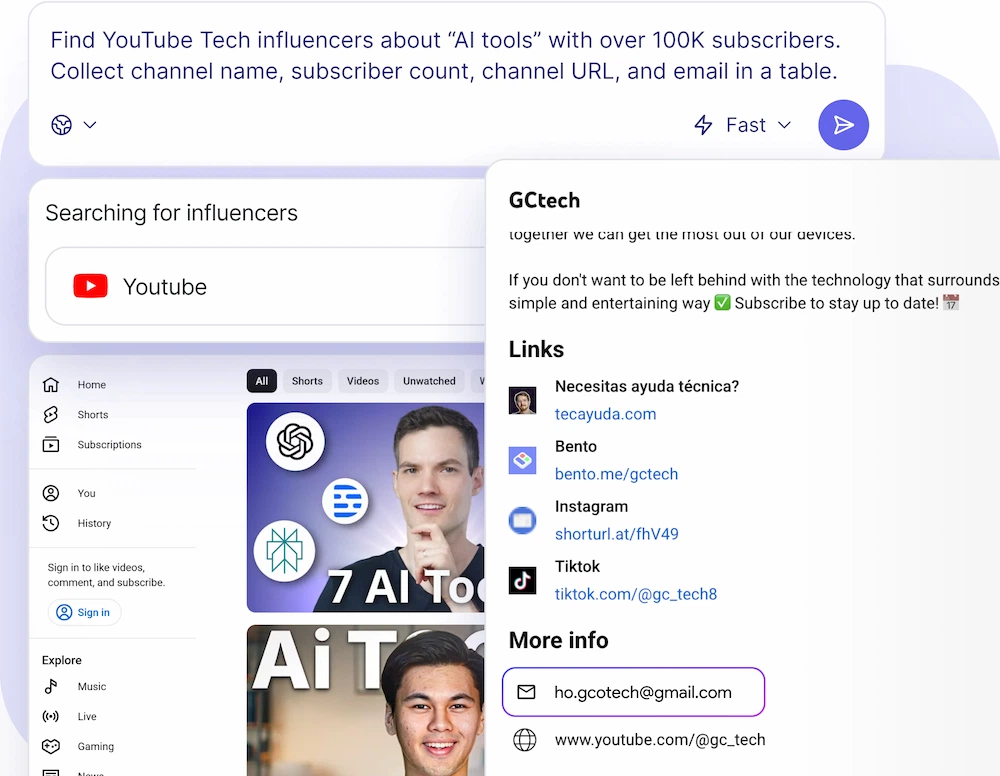Click the Subscribe to stay up to date text
Viewport: 1000px width, 776px height.
(x=836, y=303)
